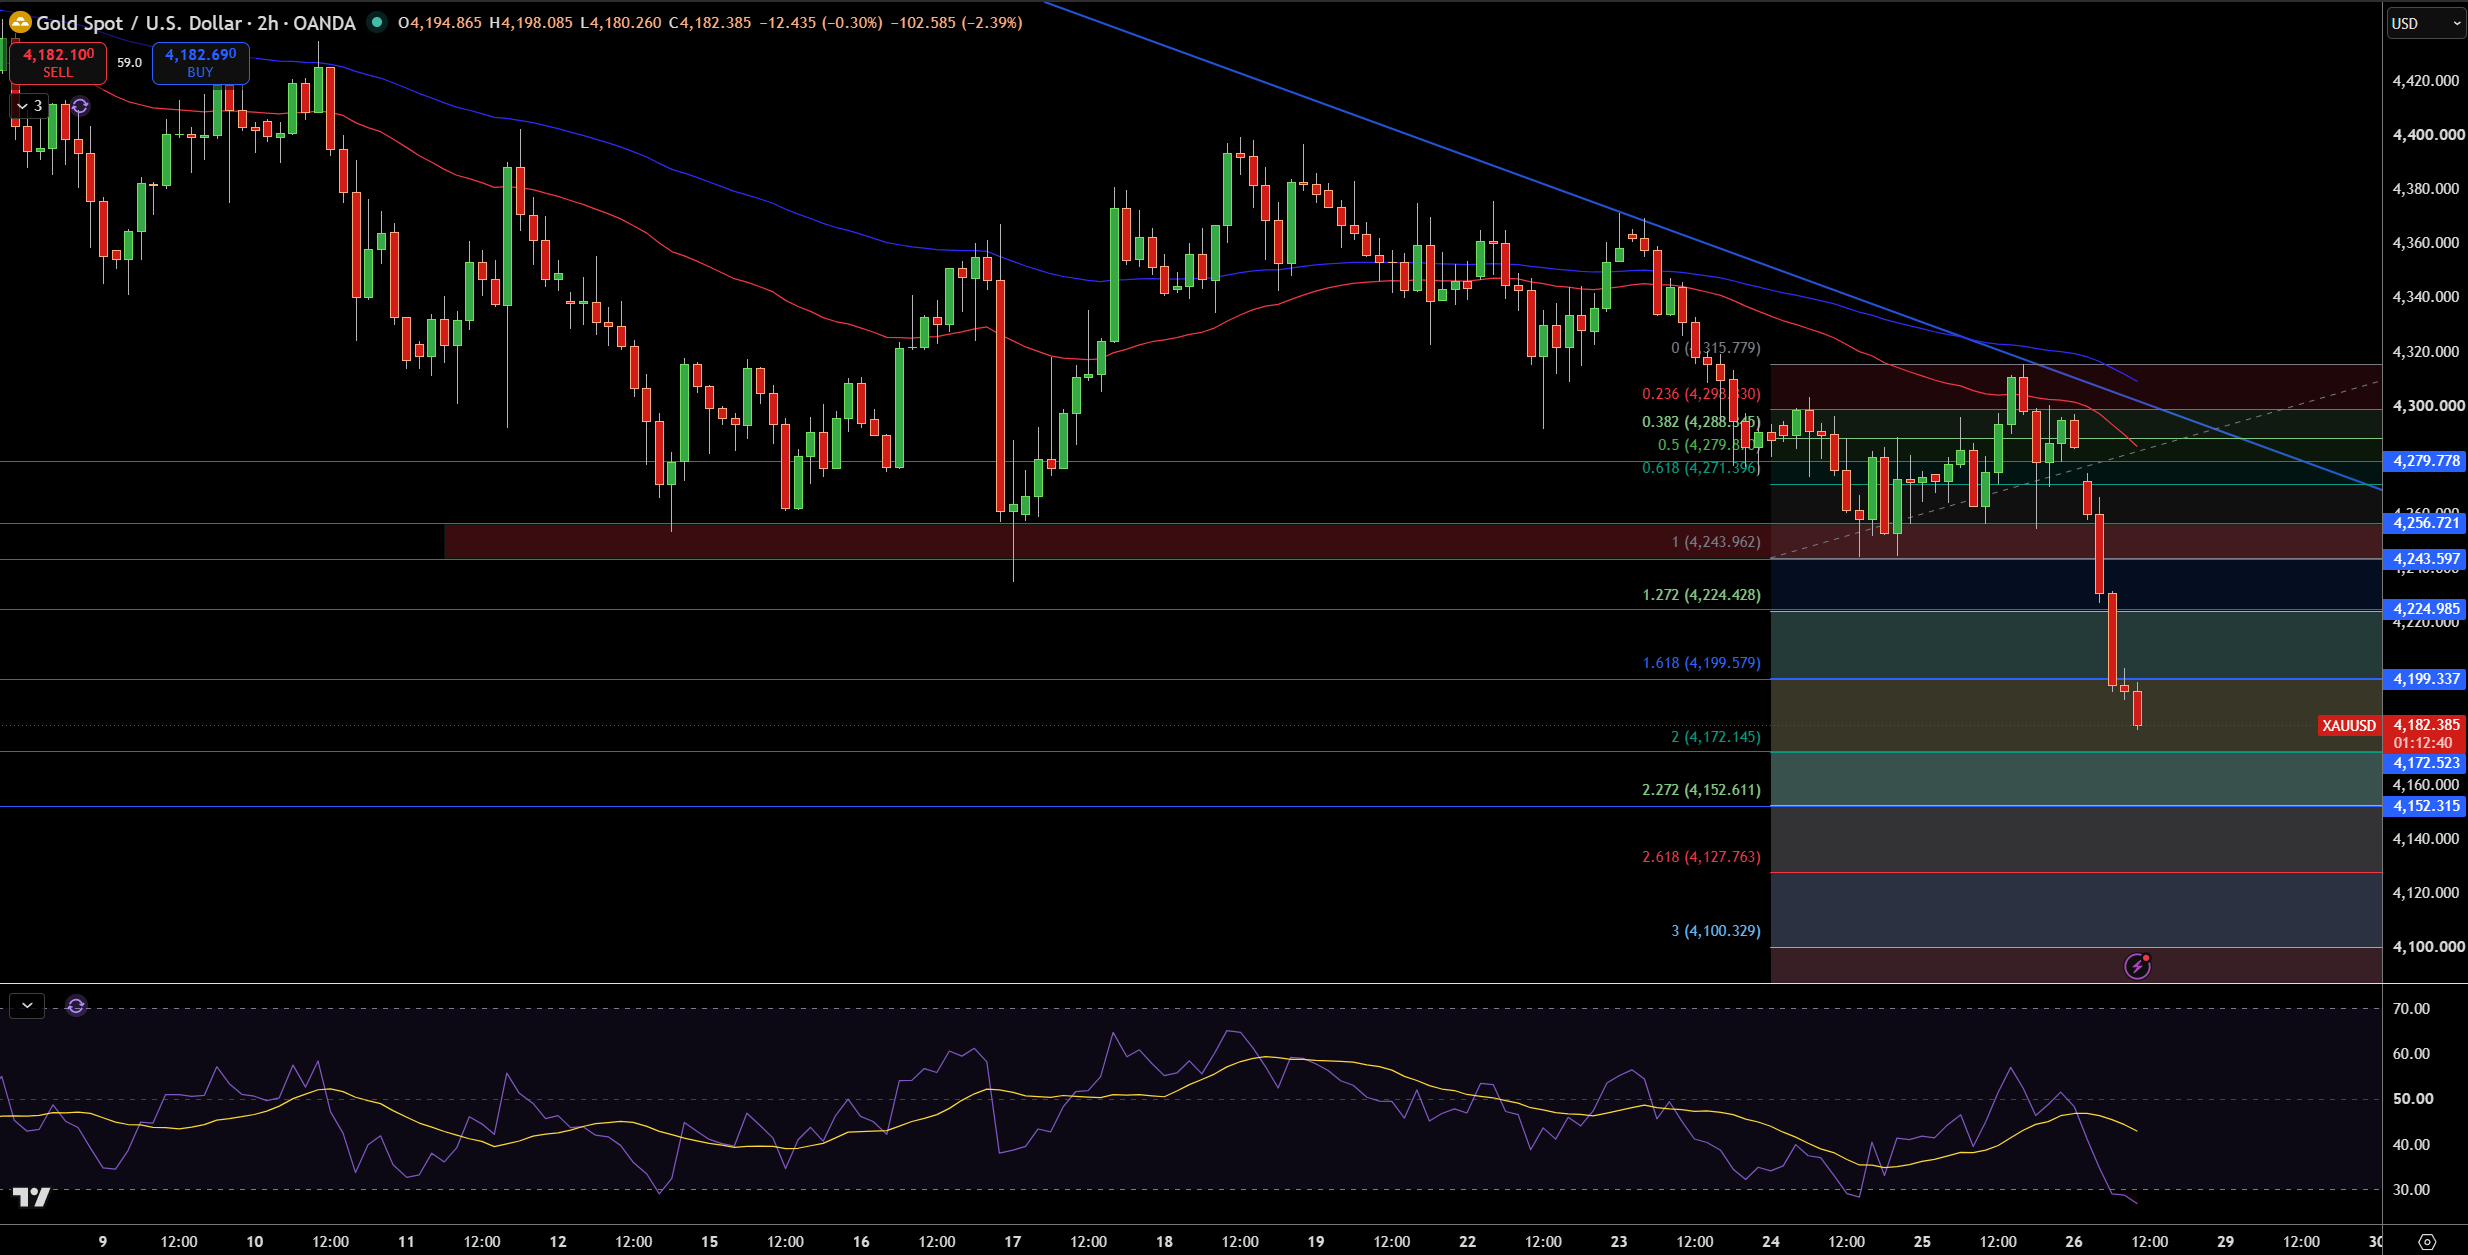Expand the collapsed indicators legend showing 3
The height and width of the screenshot is (1255, 2468).
29,106
